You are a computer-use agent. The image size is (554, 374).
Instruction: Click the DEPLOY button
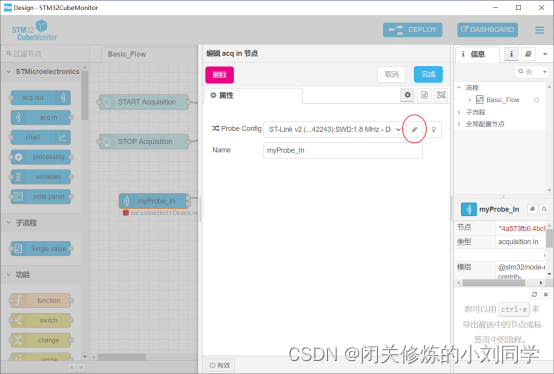coord(413,30)
